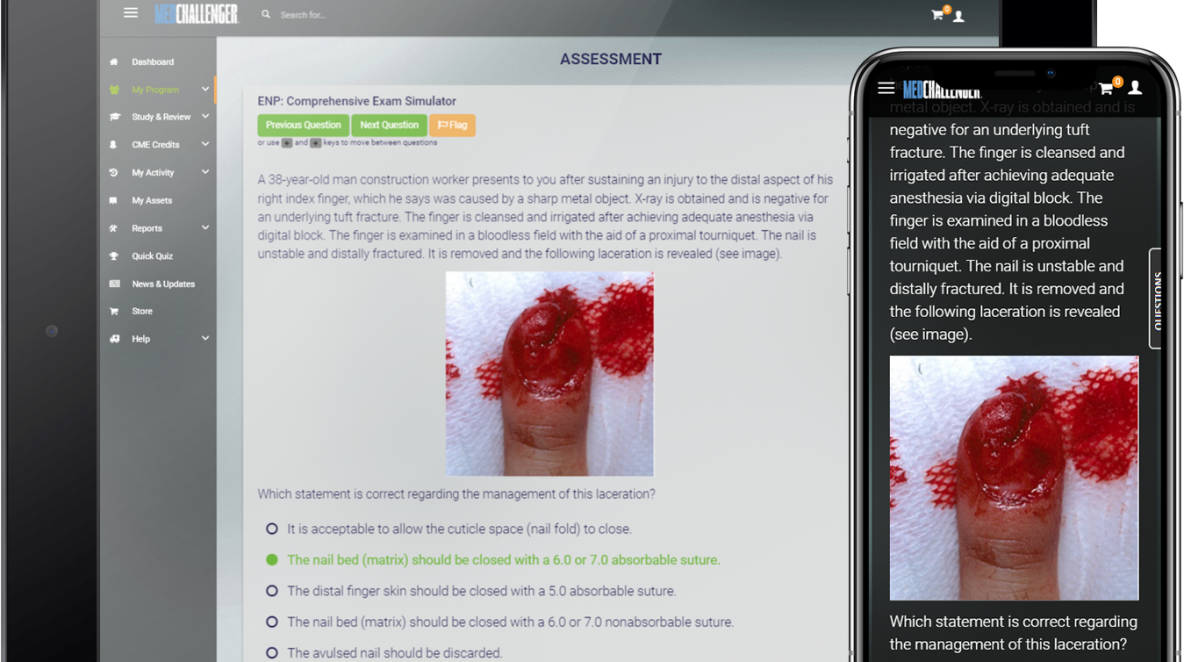The height and width of the screenshot is (662, 1184).
Task: Open the hamburger menu on the phone
Action: [x=886, y=88]
